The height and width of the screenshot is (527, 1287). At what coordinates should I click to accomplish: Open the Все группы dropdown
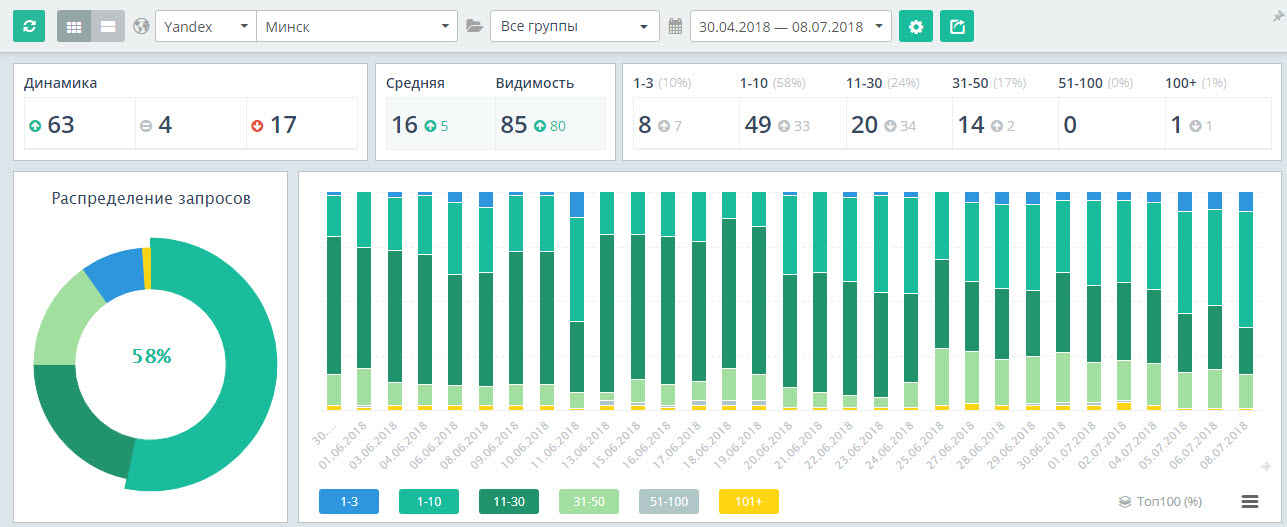pyautogui.click(x=574, y=26)
